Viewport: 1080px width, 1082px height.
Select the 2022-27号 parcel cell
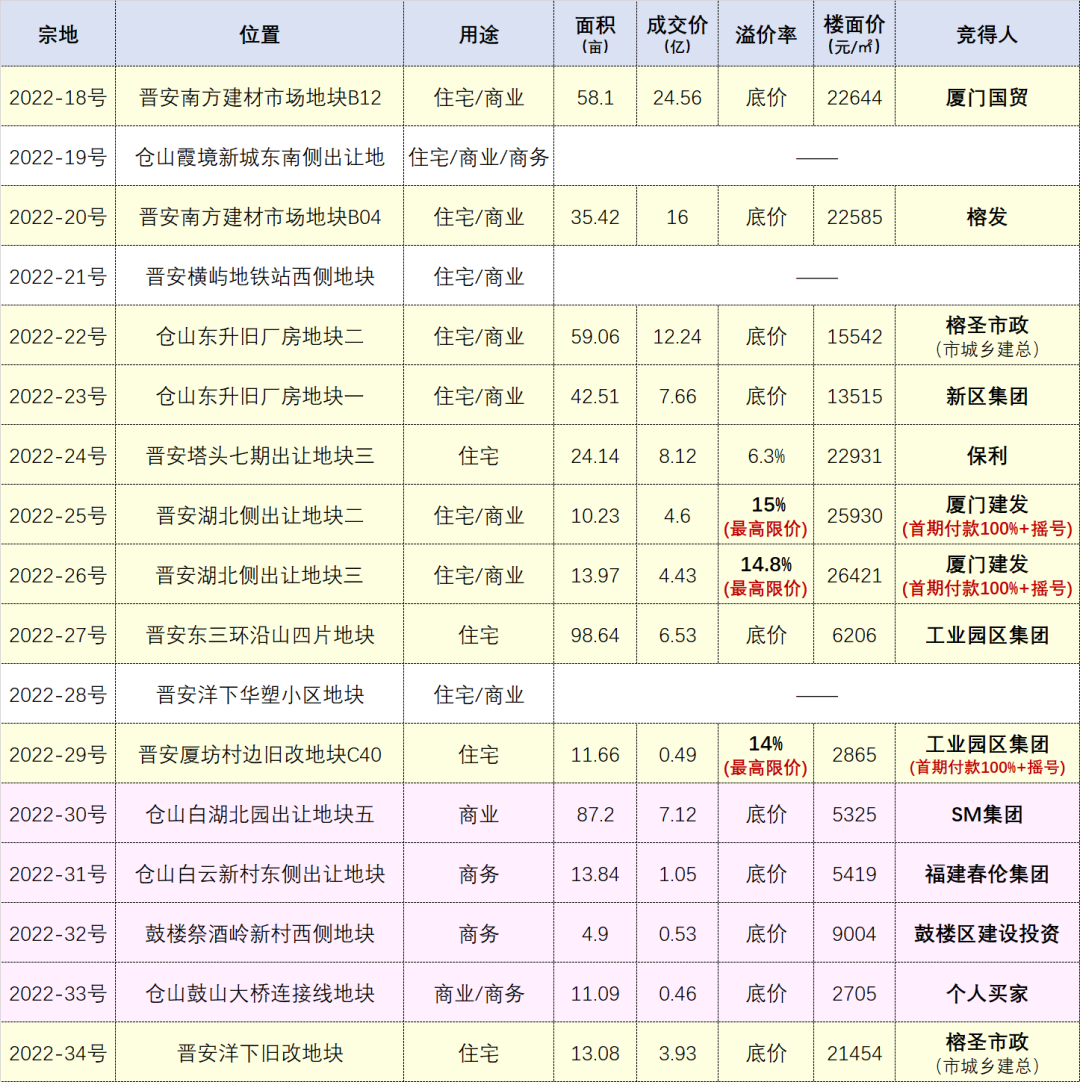[x=58, y=635]
